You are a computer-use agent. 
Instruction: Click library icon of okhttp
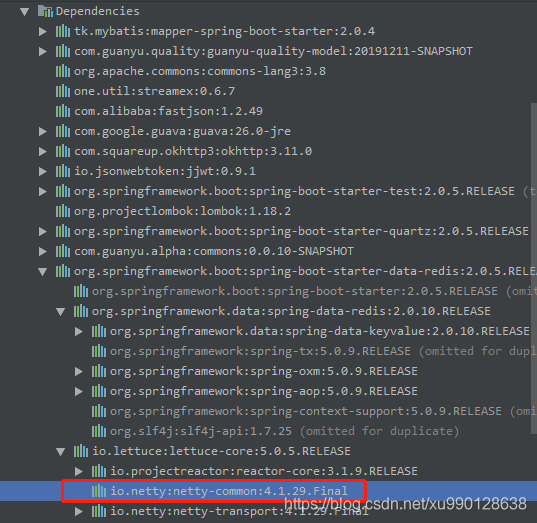[63, 151]
